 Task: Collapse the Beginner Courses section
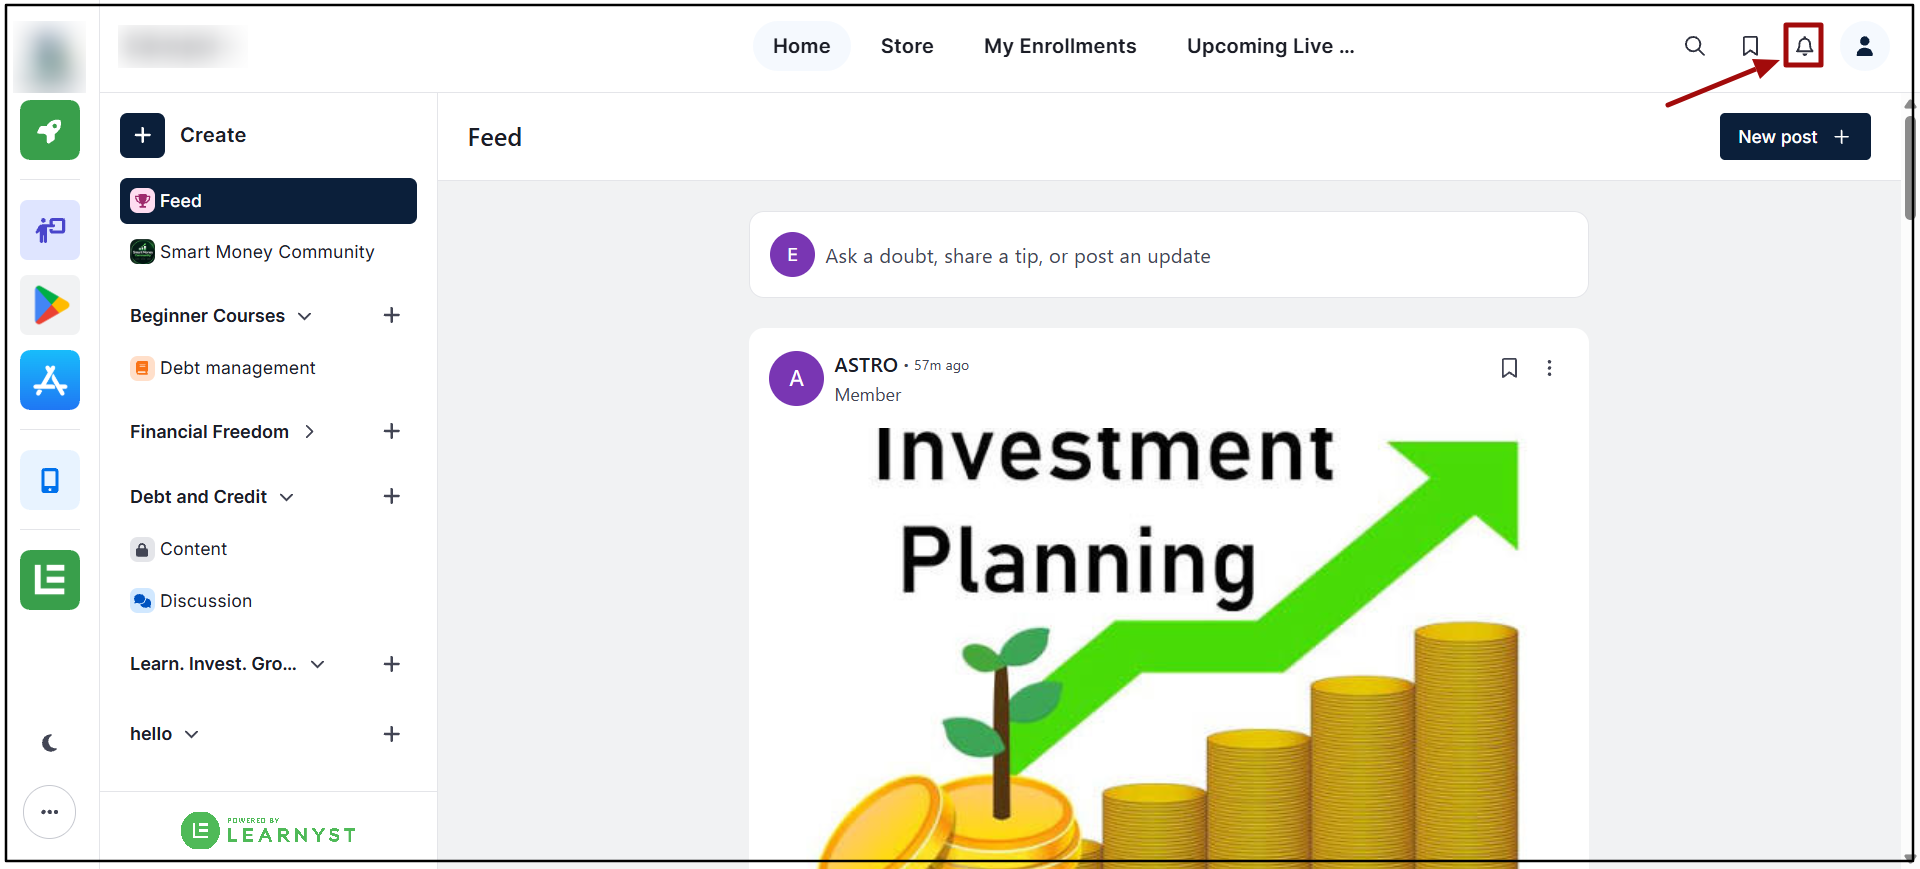[x=305, y=316]
